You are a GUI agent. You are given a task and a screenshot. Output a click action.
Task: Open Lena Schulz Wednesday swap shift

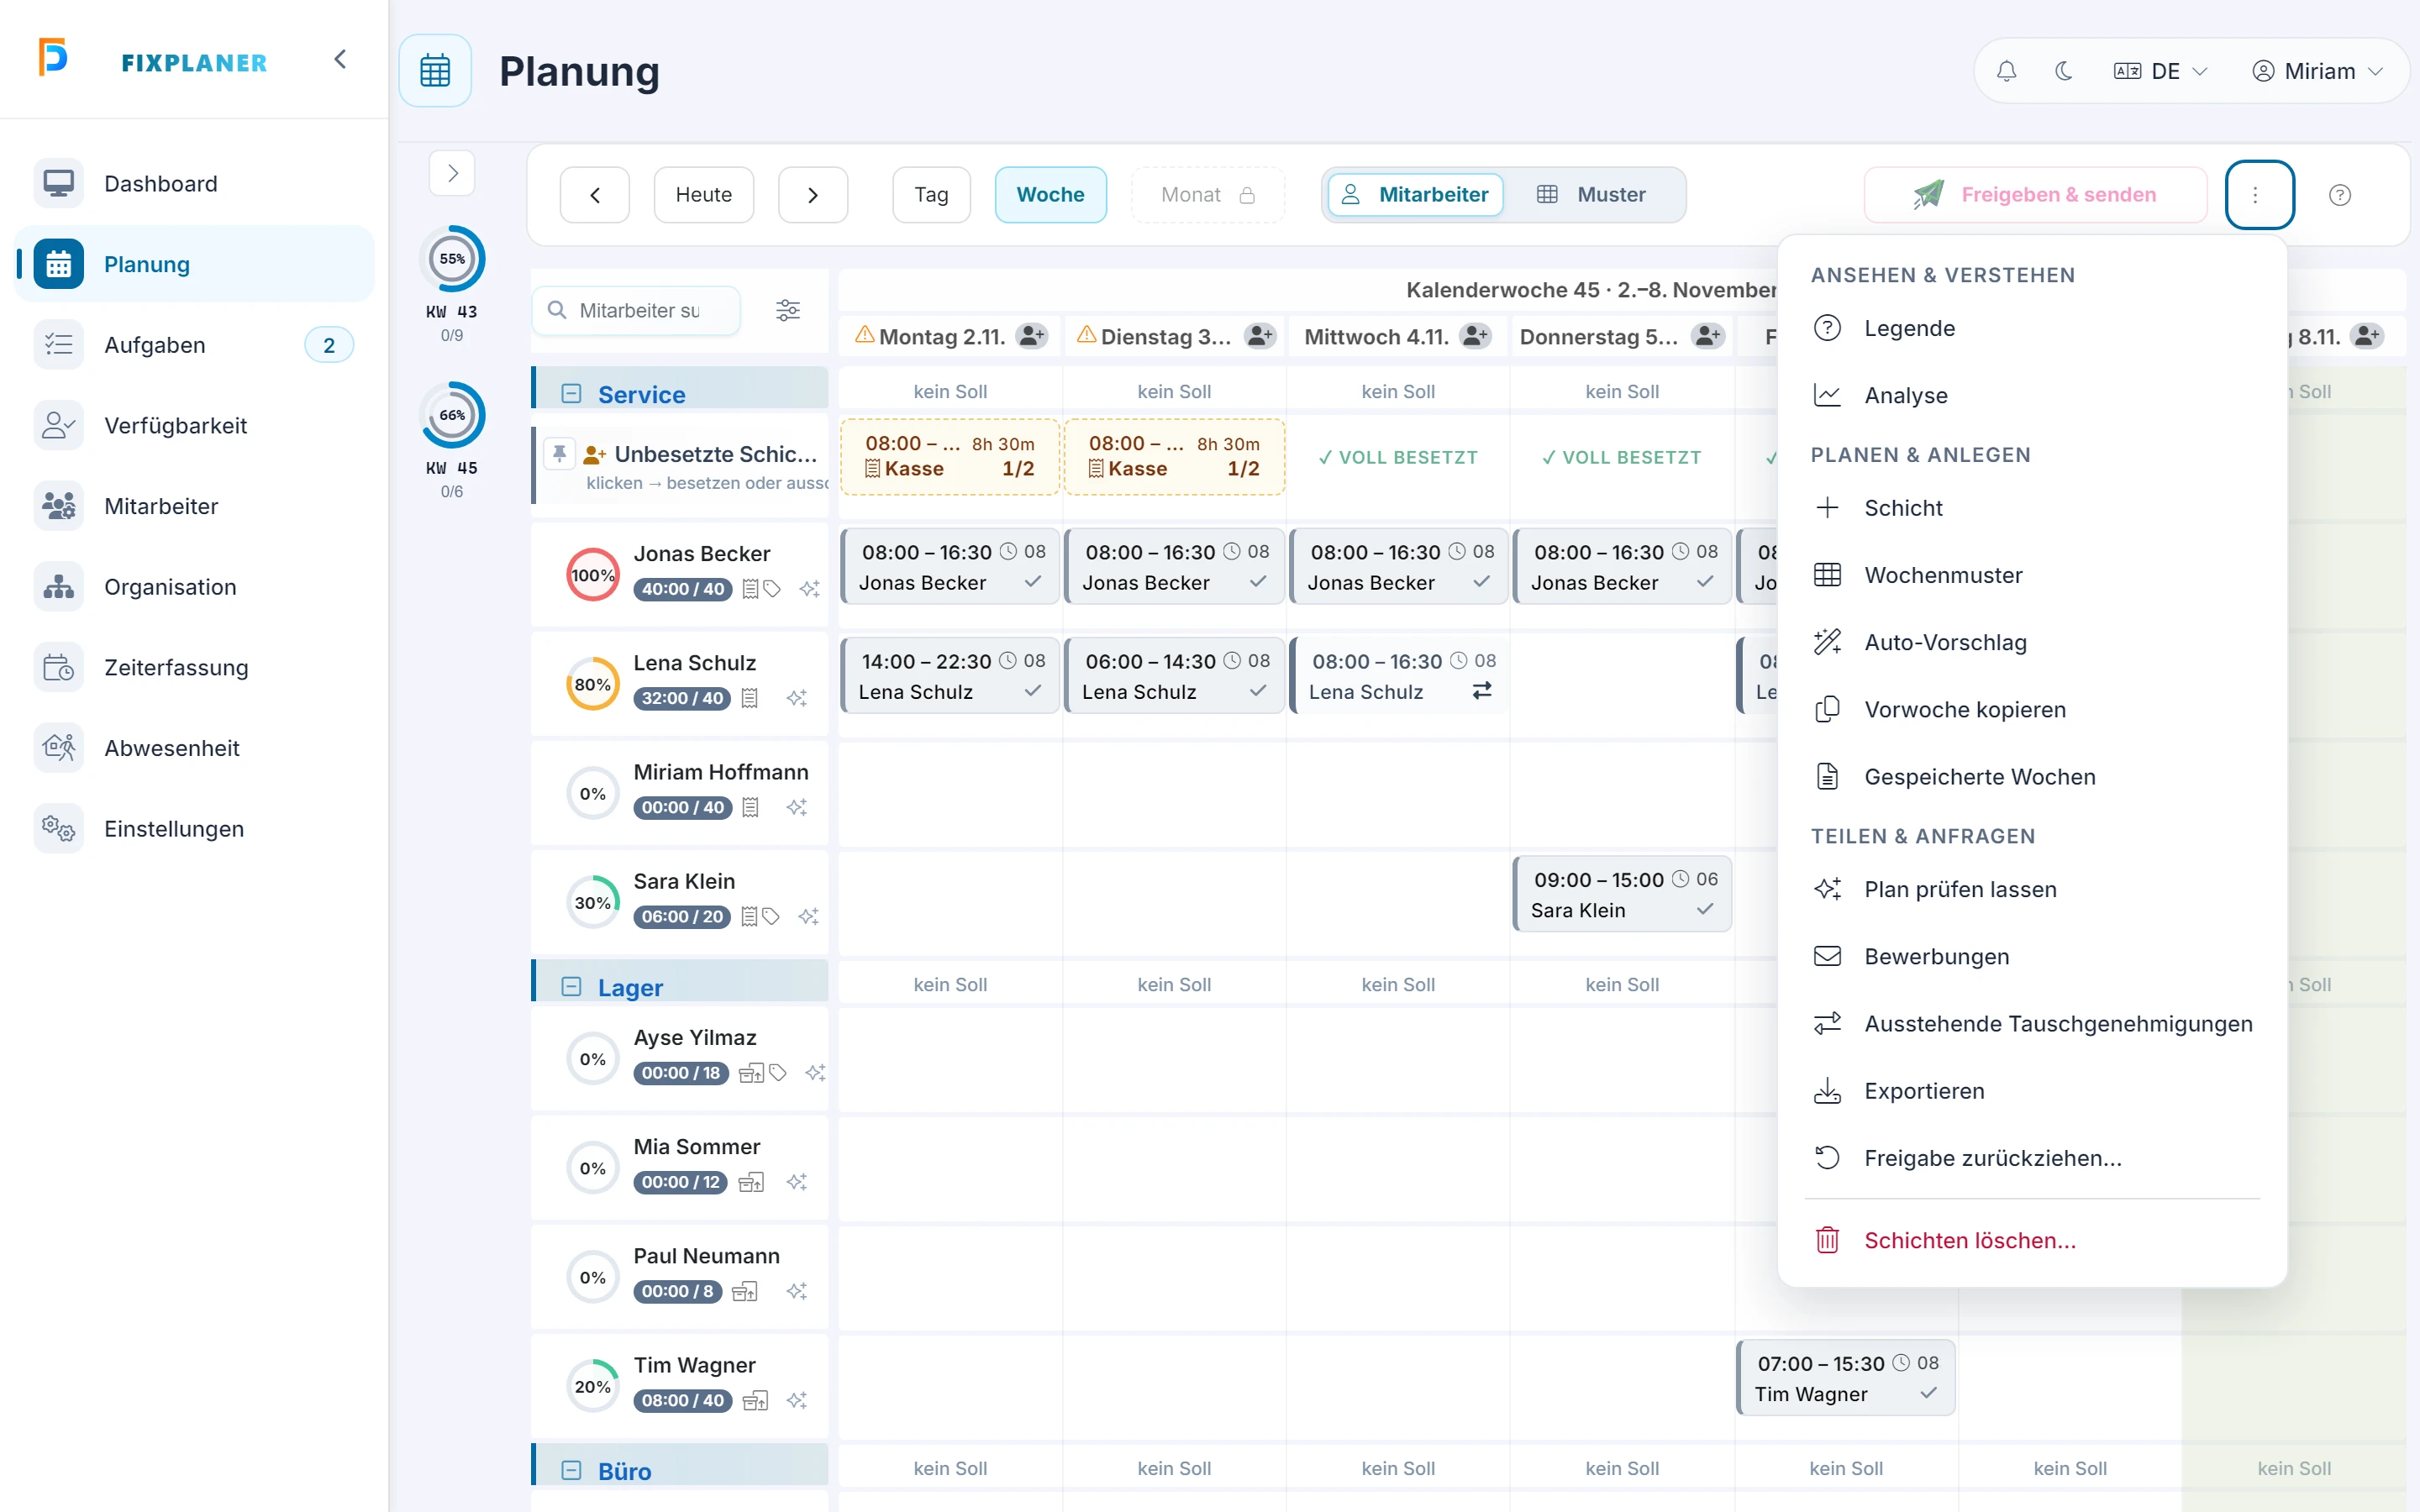click(x=1398, y=676)
